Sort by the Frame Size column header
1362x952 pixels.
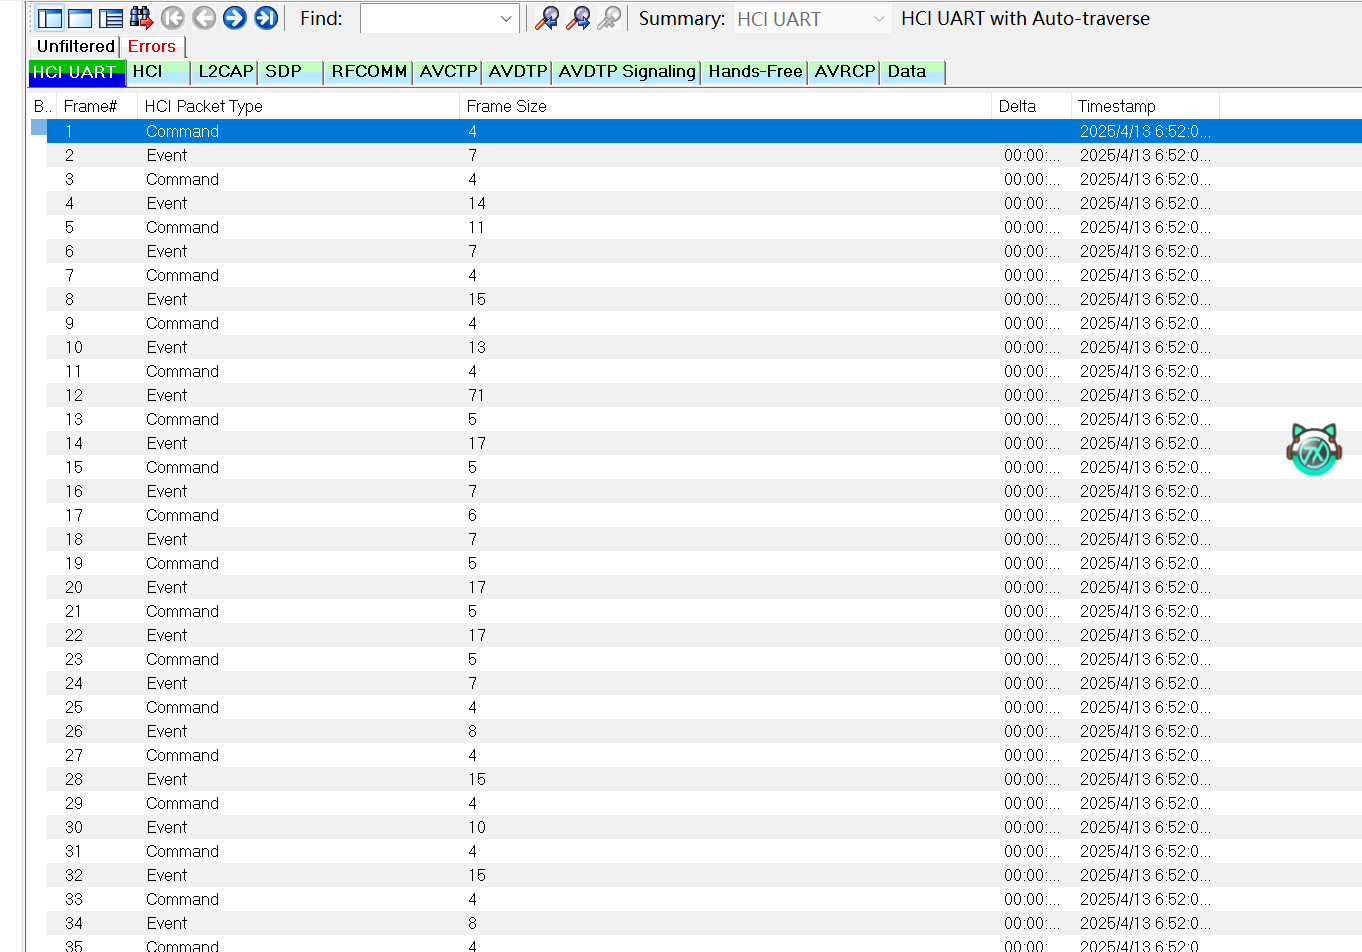(x=506, y=106)
